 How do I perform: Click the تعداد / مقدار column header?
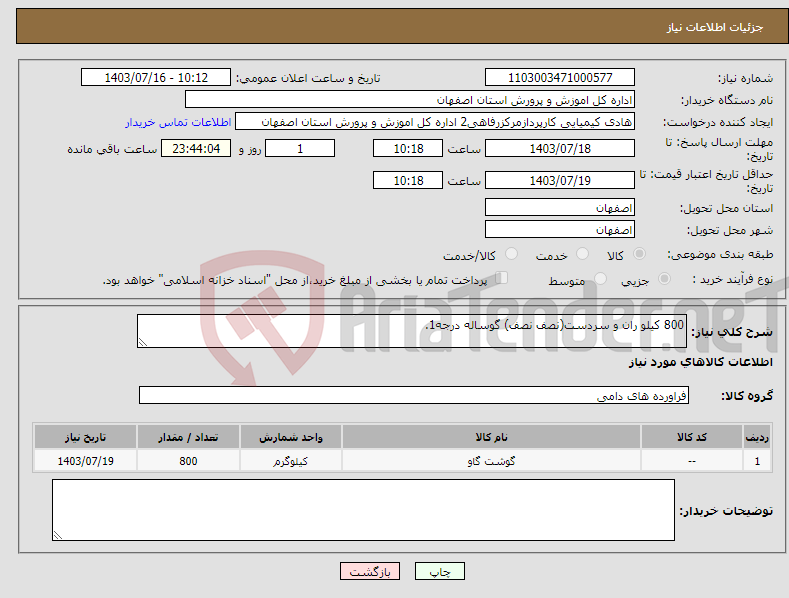click(x=188, y=437)
